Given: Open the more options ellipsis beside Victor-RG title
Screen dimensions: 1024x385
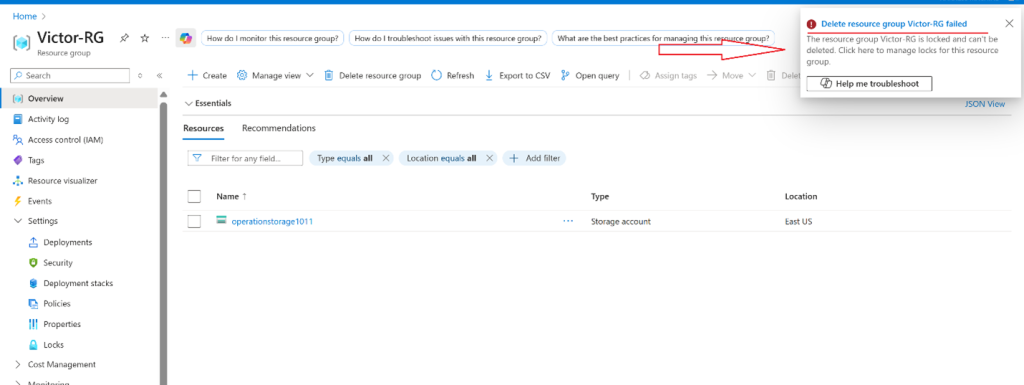Looking at the screenshot, I should [x=165, y=38].
